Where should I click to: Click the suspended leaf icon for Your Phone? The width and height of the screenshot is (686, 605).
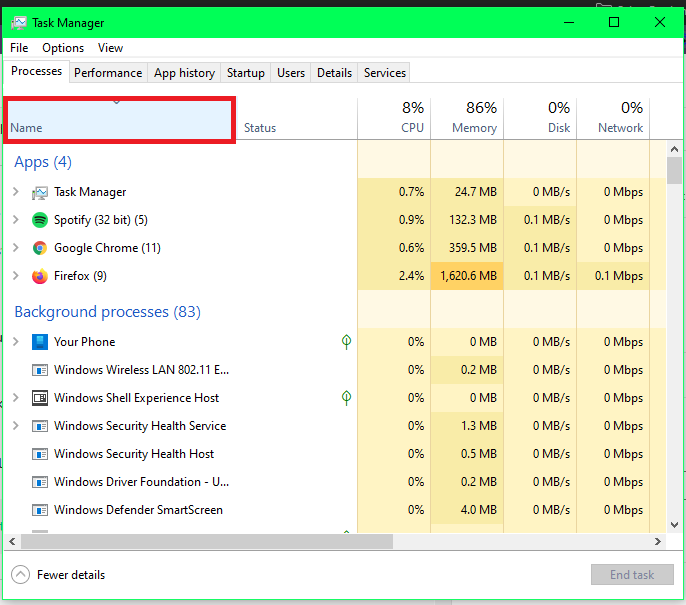346,342
